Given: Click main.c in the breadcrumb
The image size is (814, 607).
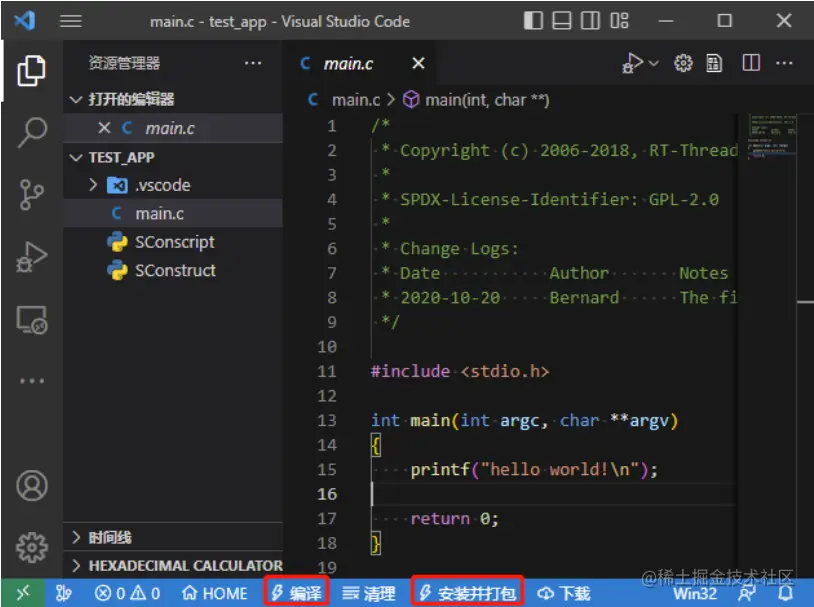Looking at the screenshot, I should click(356, 100).
